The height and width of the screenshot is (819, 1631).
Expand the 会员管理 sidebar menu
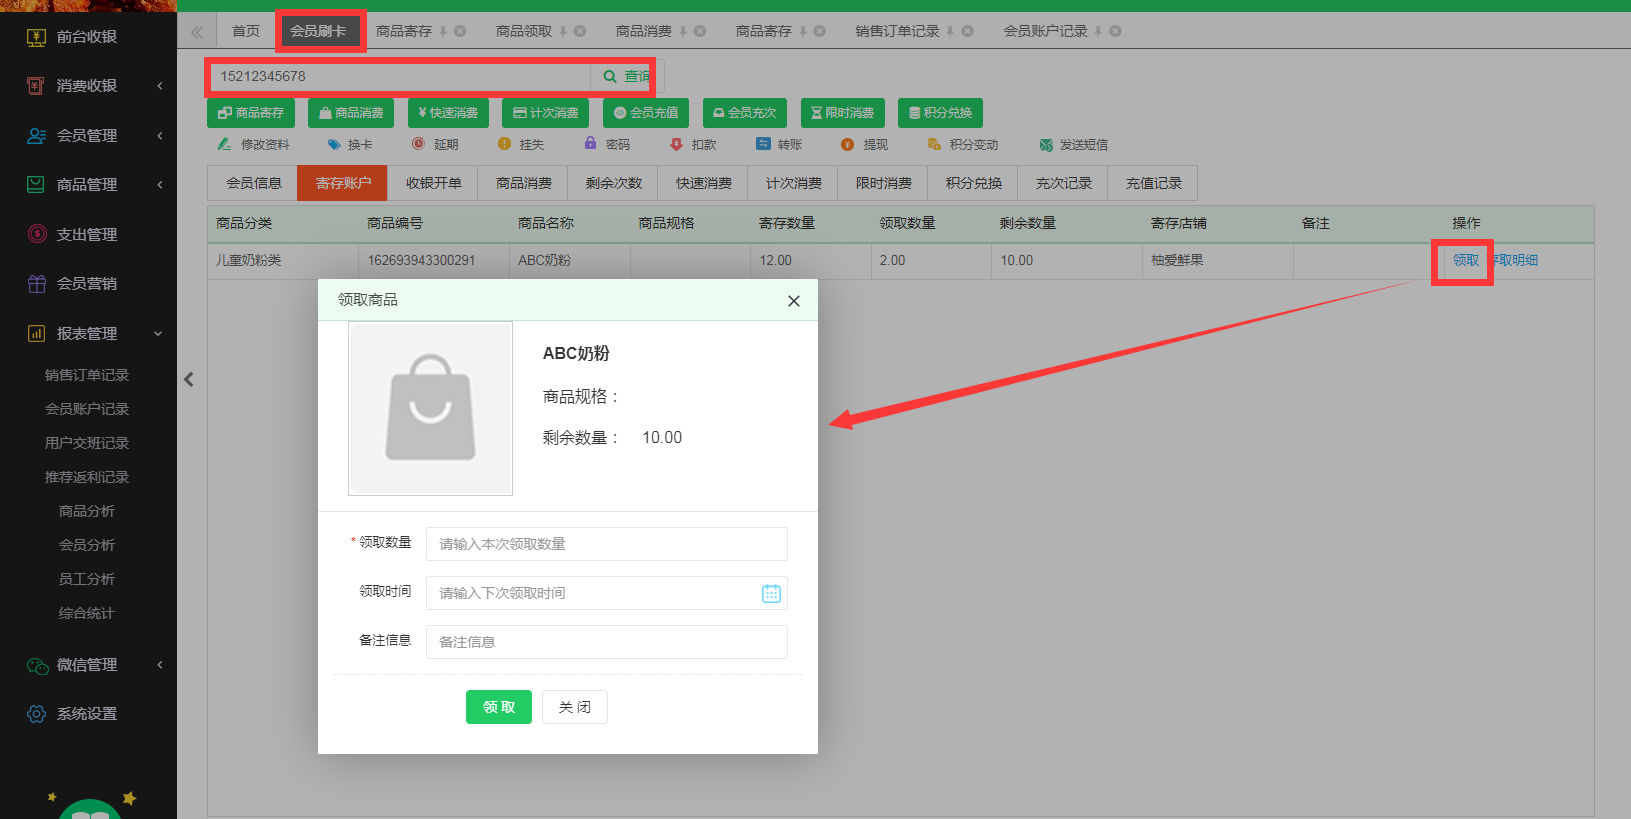[x=87, y=136]
